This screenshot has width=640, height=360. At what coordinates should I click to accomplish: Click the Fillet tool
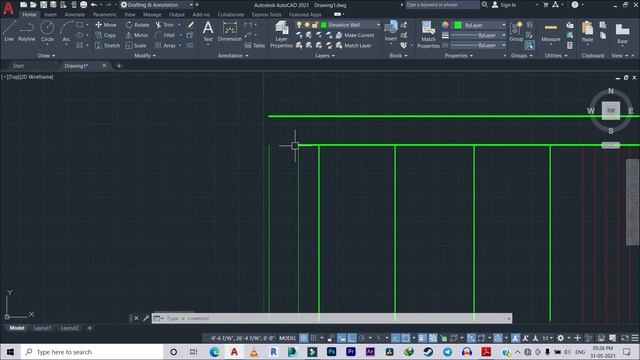[165, 35]
